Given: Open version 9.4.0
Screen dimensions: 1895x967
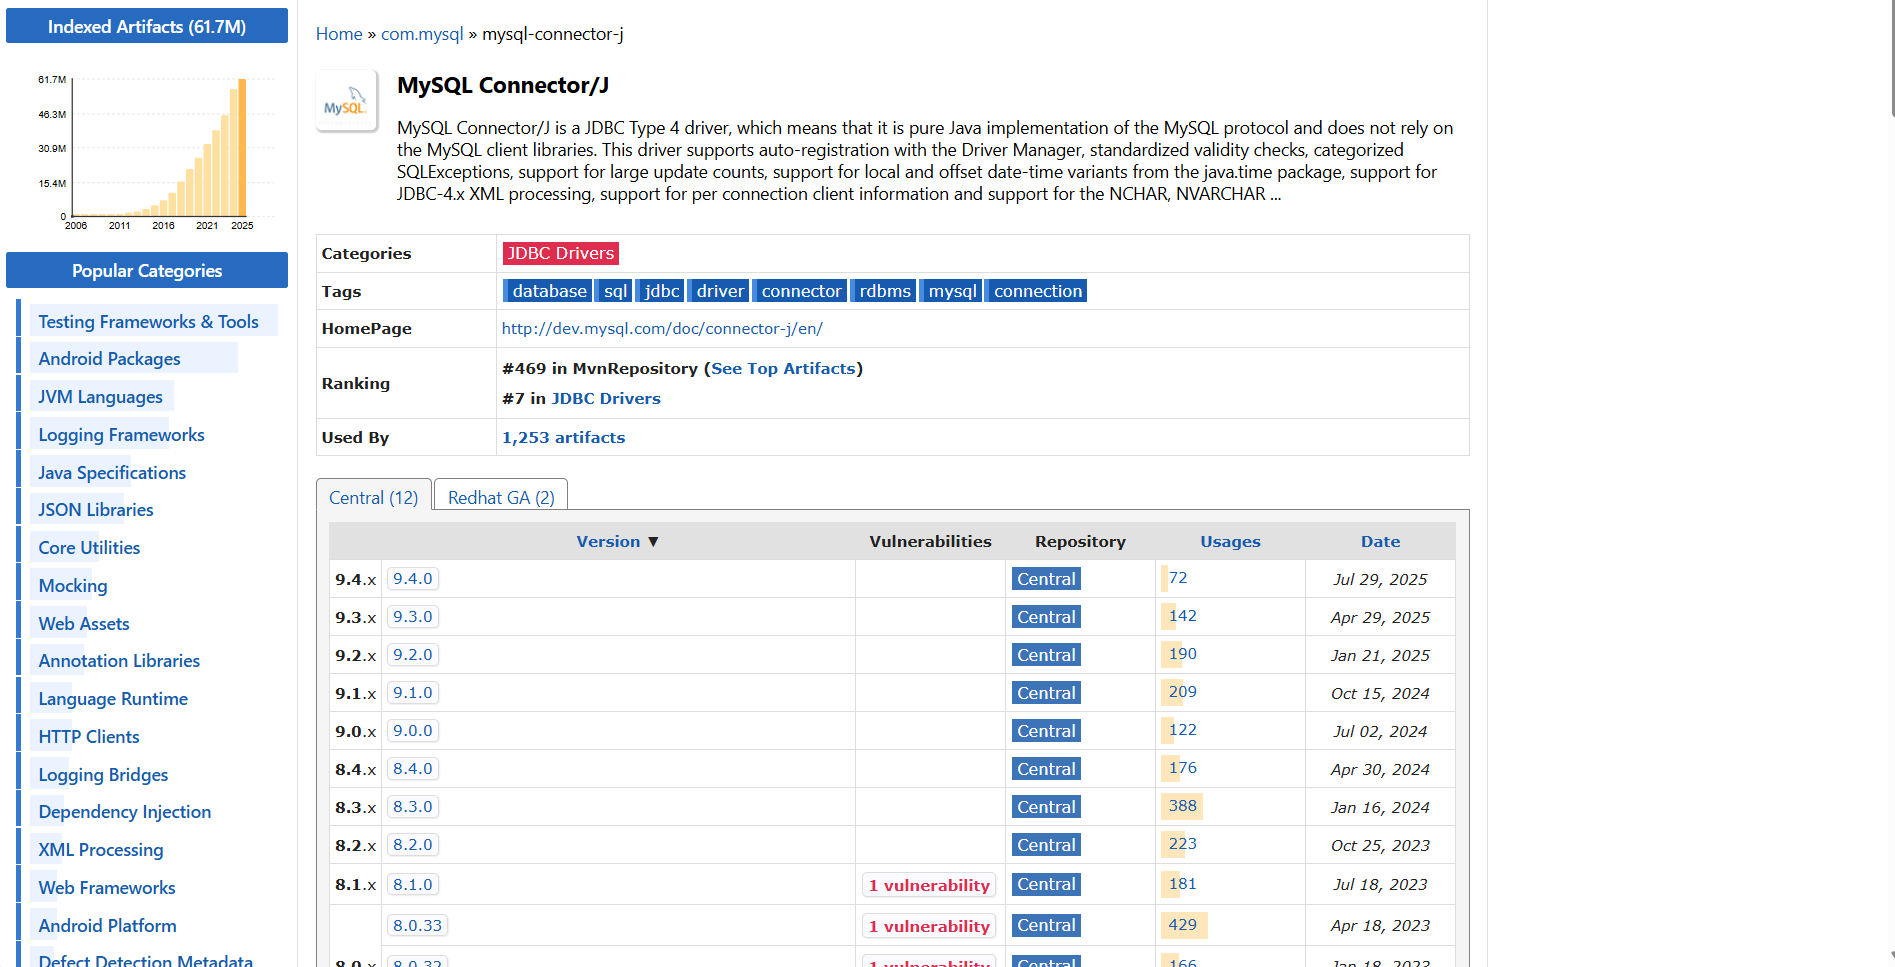Looking at the screenshot, I should pos(413,579).
